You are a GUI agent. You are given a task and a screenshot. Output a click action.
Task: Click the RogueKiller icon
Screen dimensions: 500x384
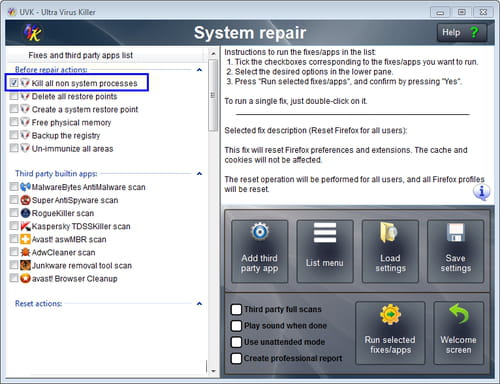coord(25,213)
